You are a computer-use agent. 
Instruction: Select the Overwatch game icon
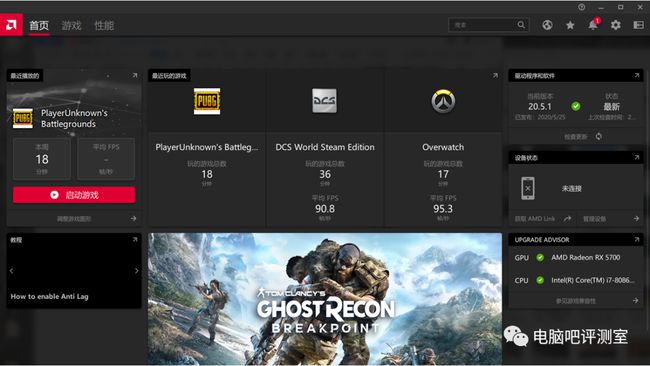(x=443, y=101)
